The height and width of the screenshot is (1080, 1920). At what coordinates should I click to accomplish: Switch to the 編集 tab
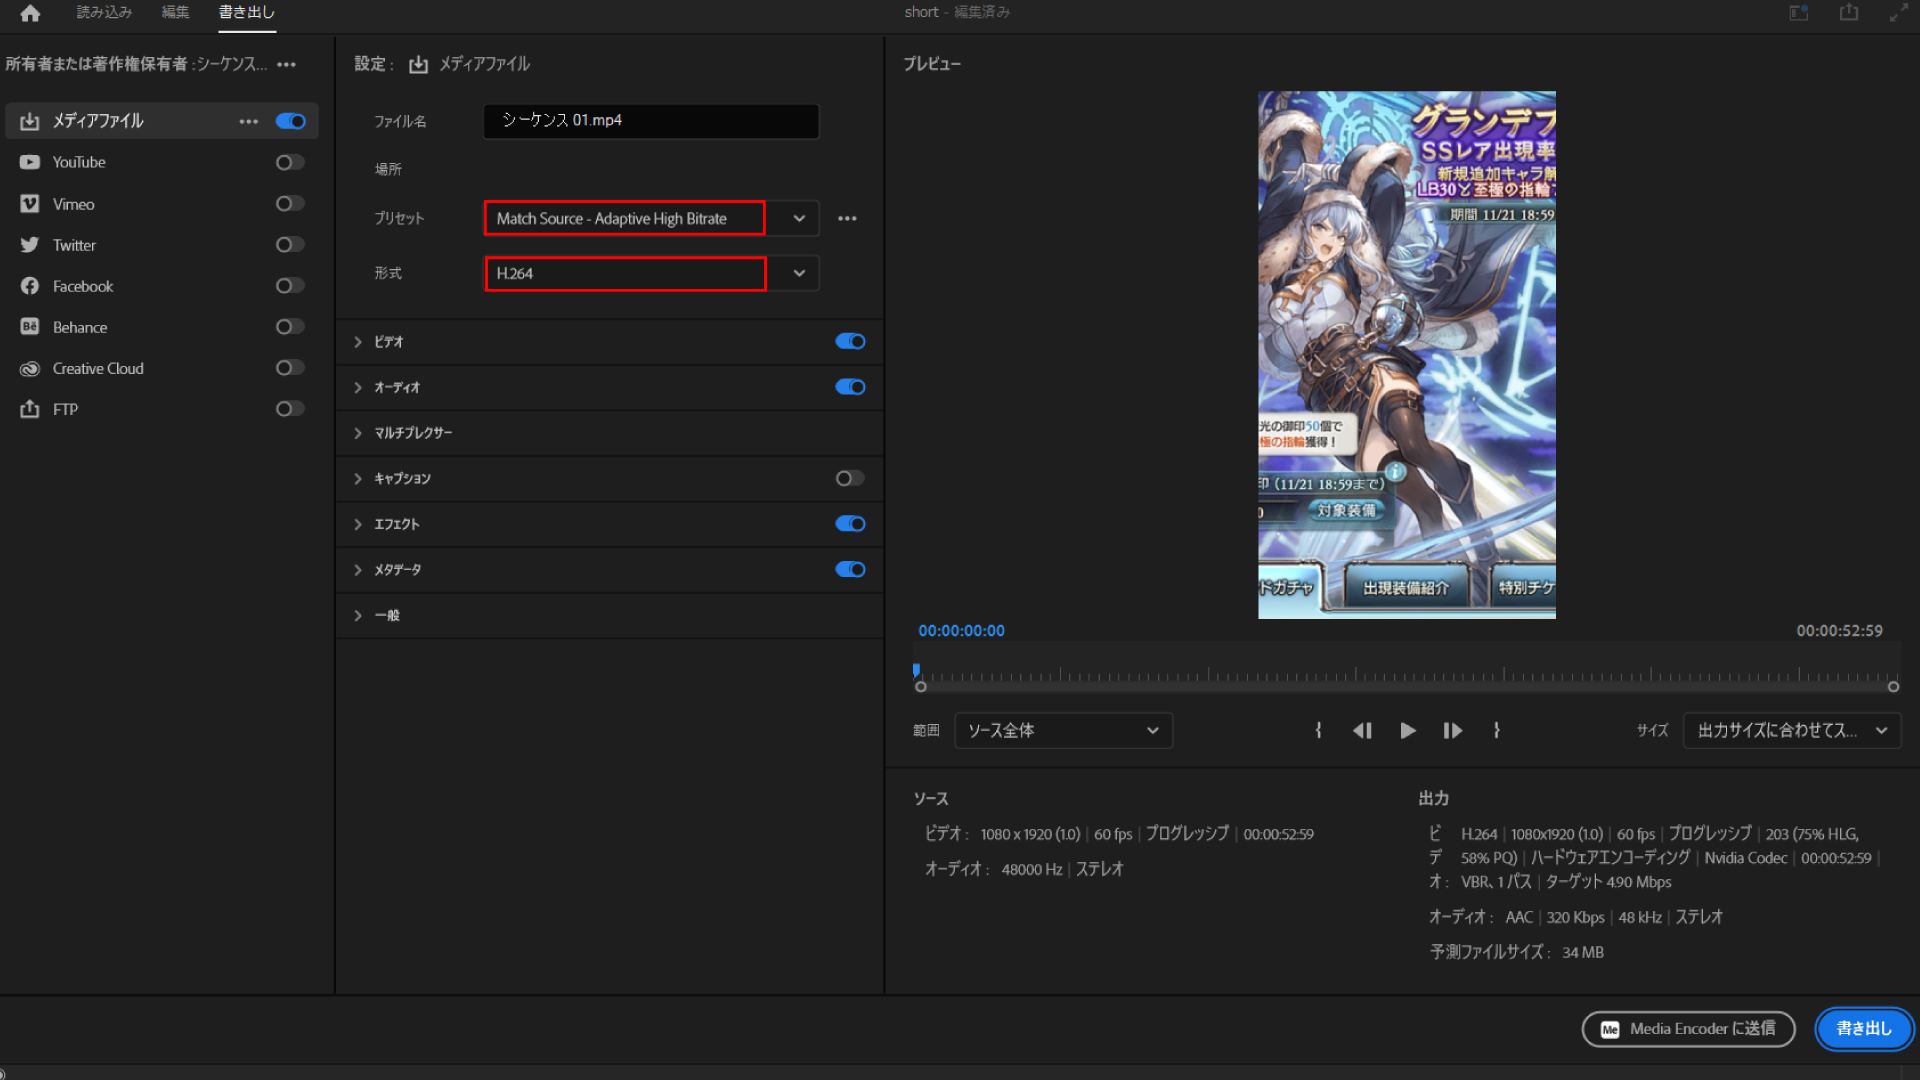(x=174, y=13)
